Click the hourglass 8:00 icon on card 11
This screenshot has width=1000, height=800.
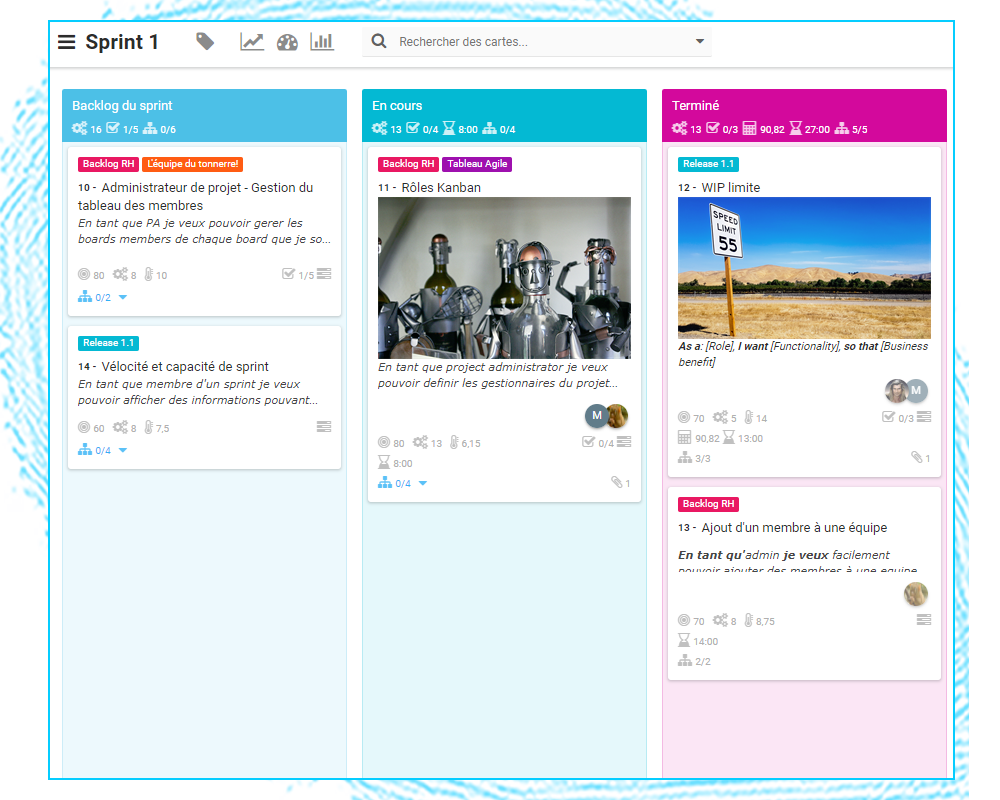tap(384, 463)
